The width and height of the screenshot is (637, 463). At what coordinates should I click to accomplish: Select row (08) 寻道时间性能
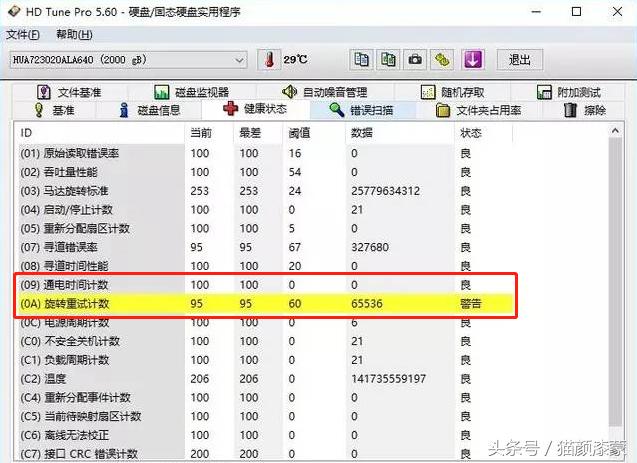[264, 266]
